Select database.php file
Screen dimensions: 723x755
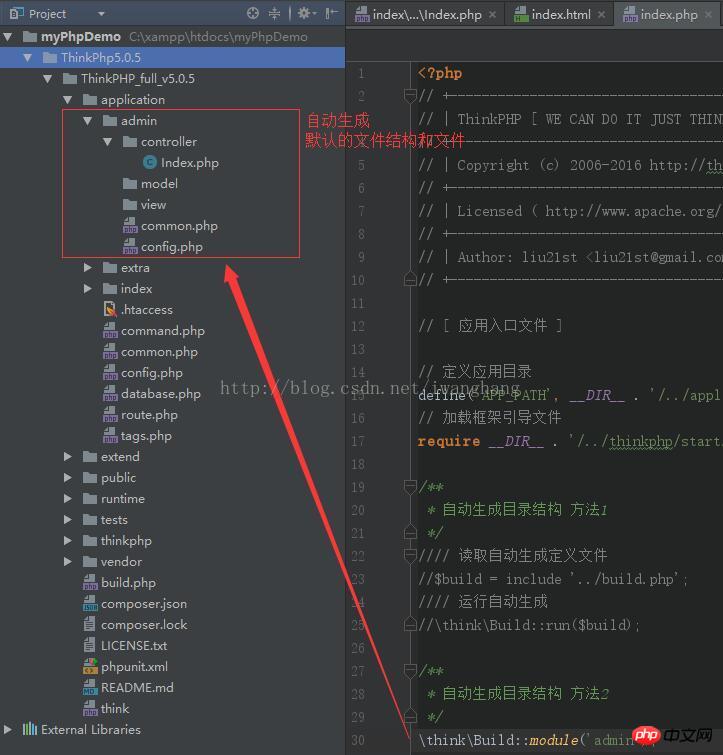pos(152,394)
